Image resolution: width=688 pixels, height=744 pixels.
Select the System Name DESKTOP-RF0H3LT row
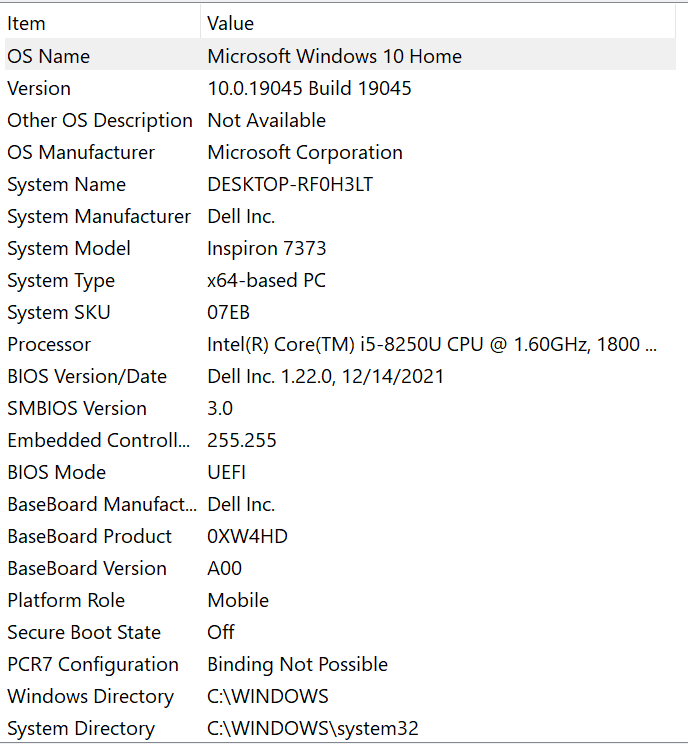tap(340, 184)
